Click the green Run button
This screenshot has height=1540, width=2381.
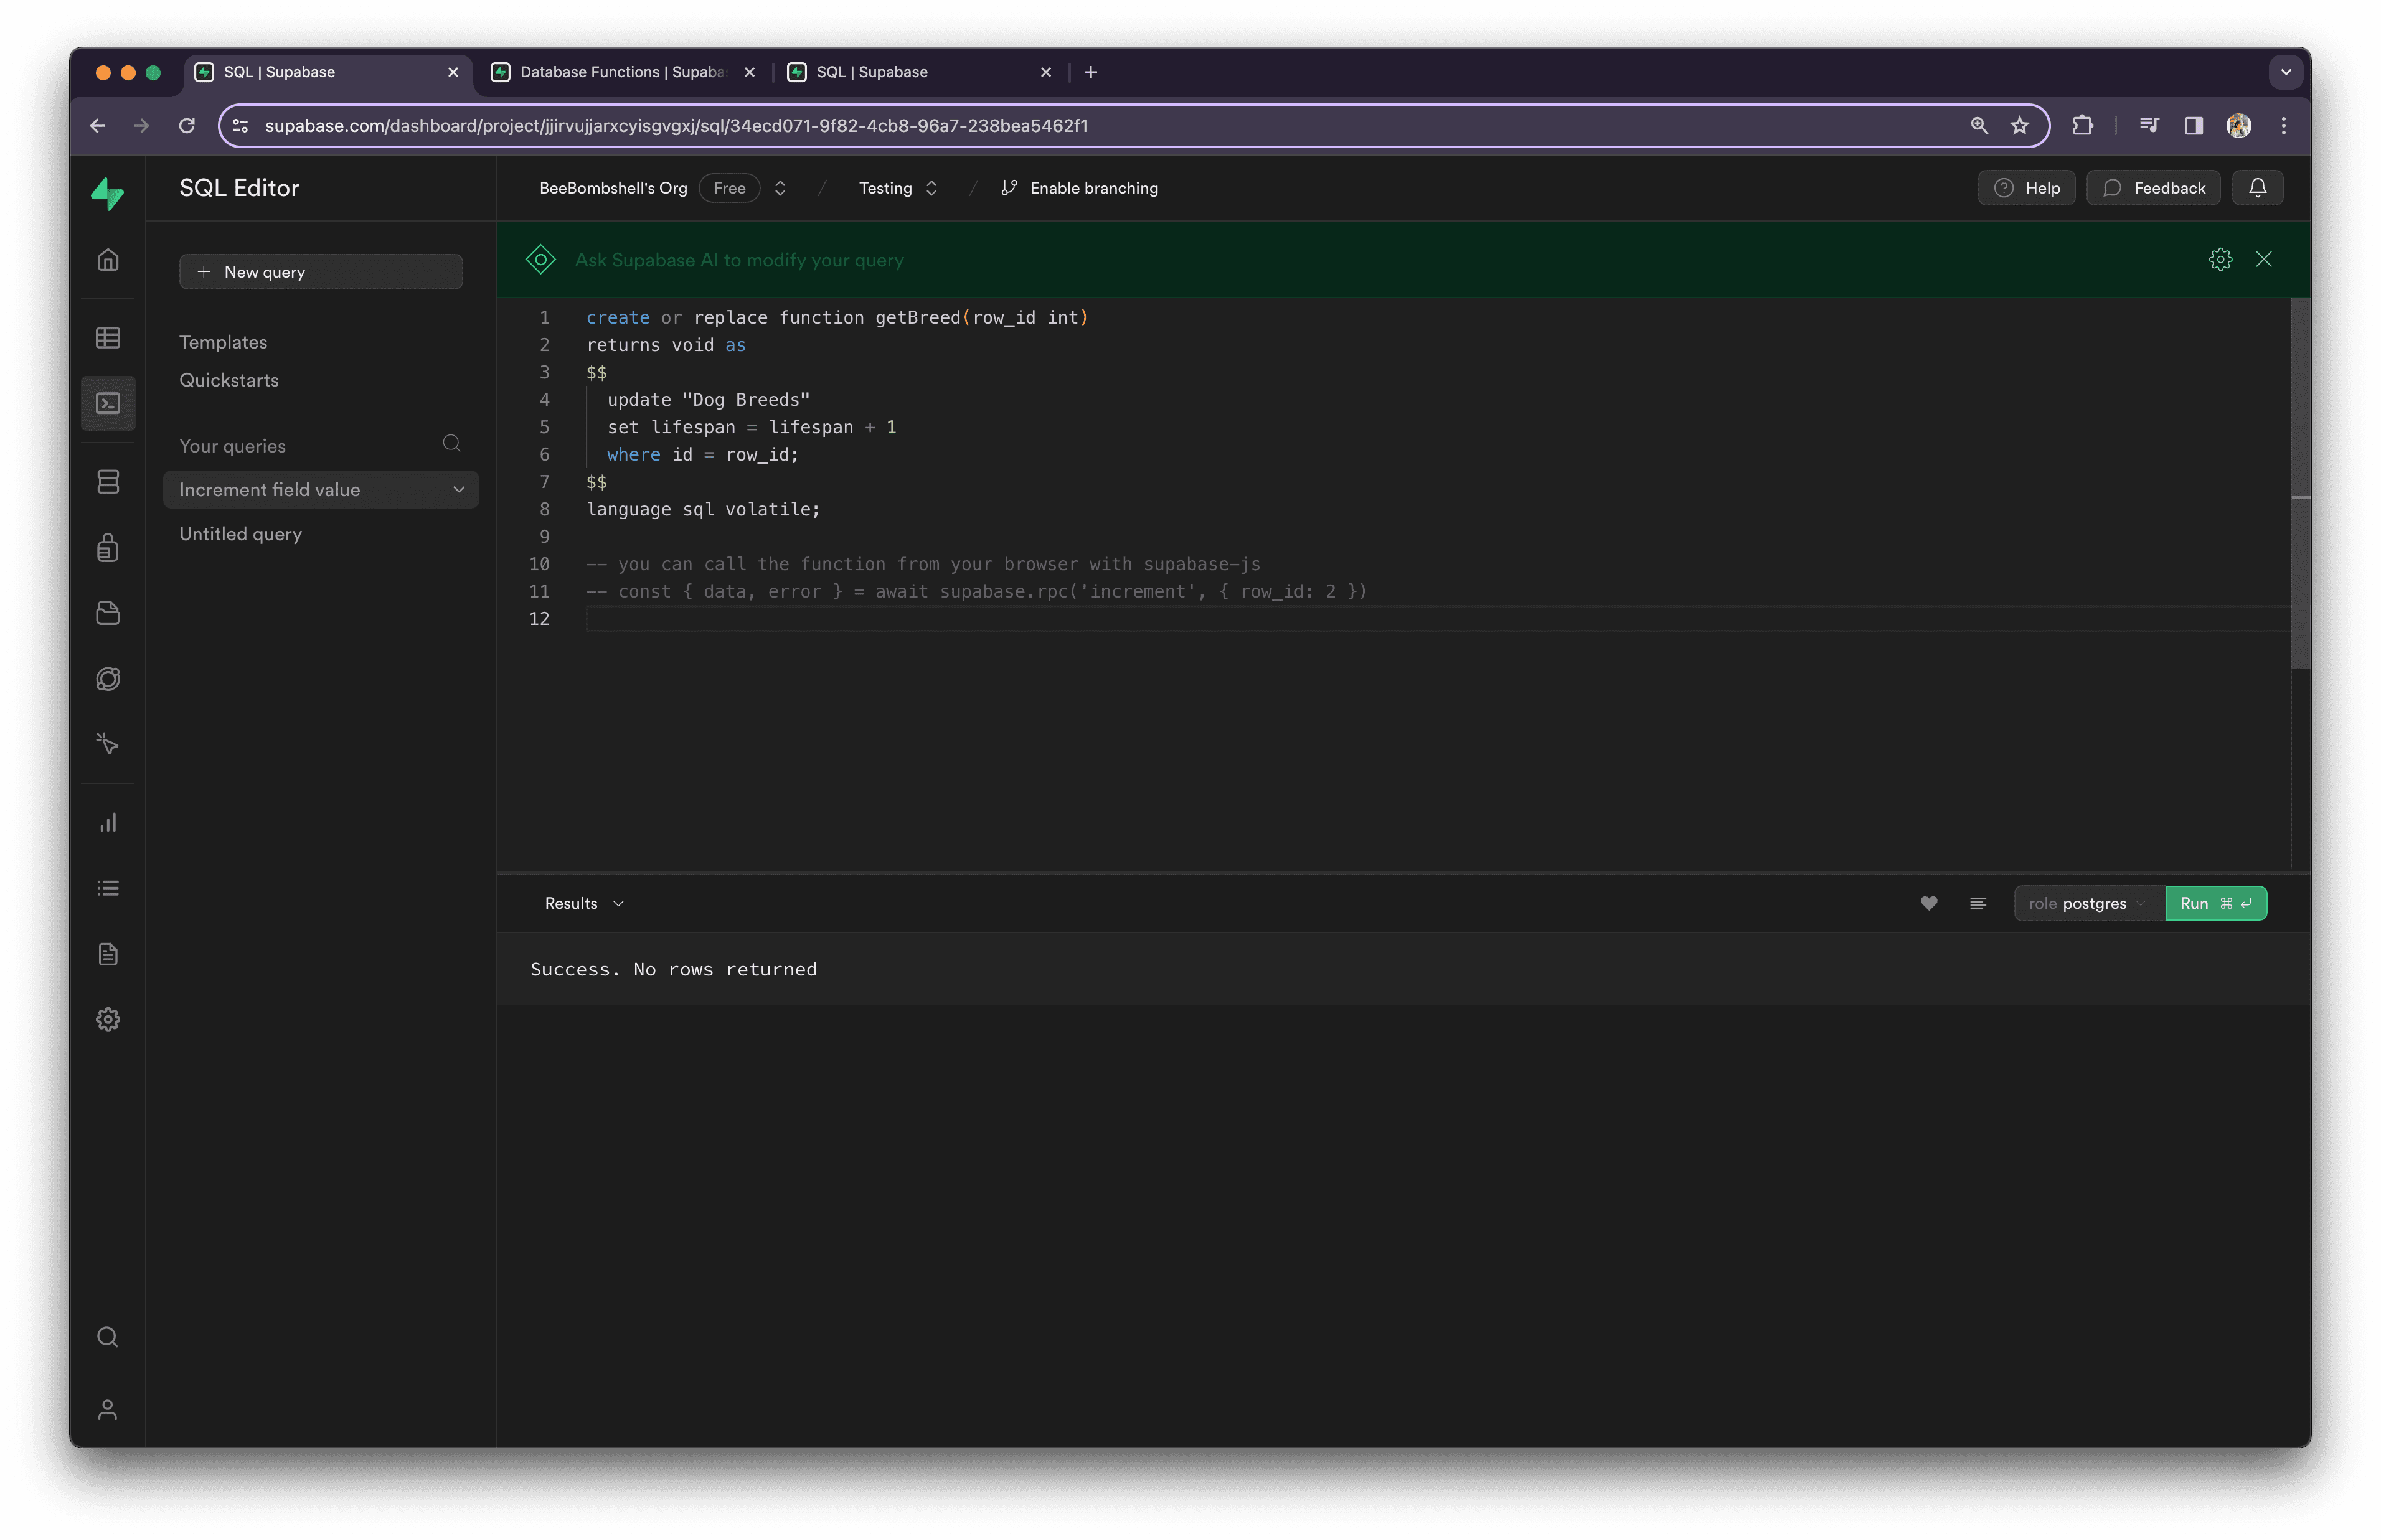[x=2215, y=903]
